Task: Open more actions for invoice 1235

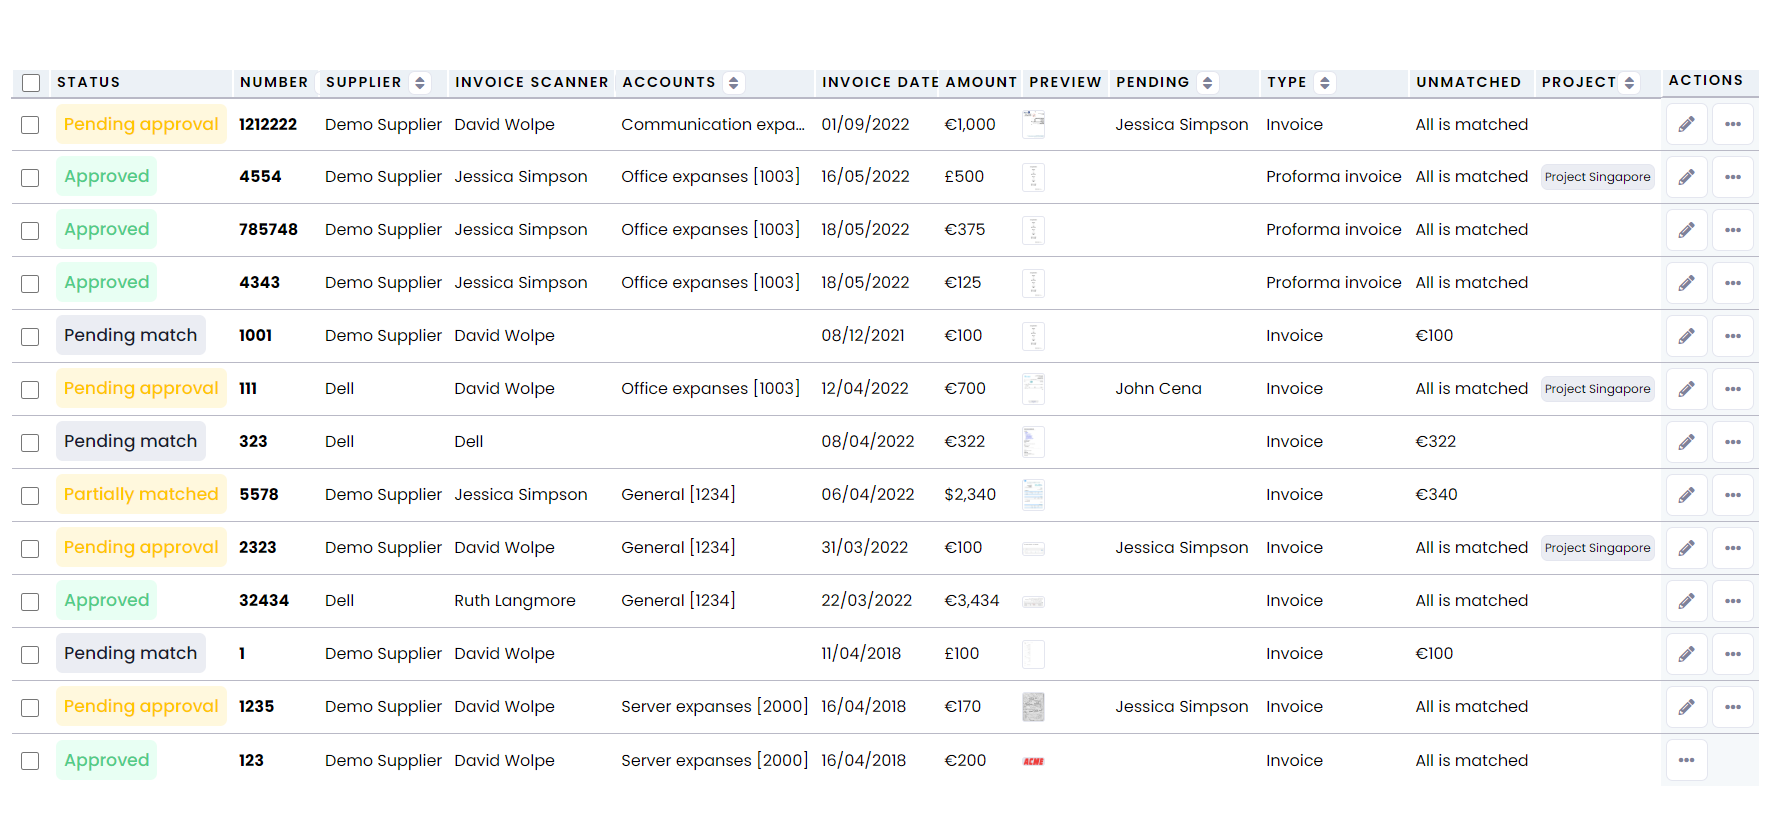Action: click(x=1733, y=707)
